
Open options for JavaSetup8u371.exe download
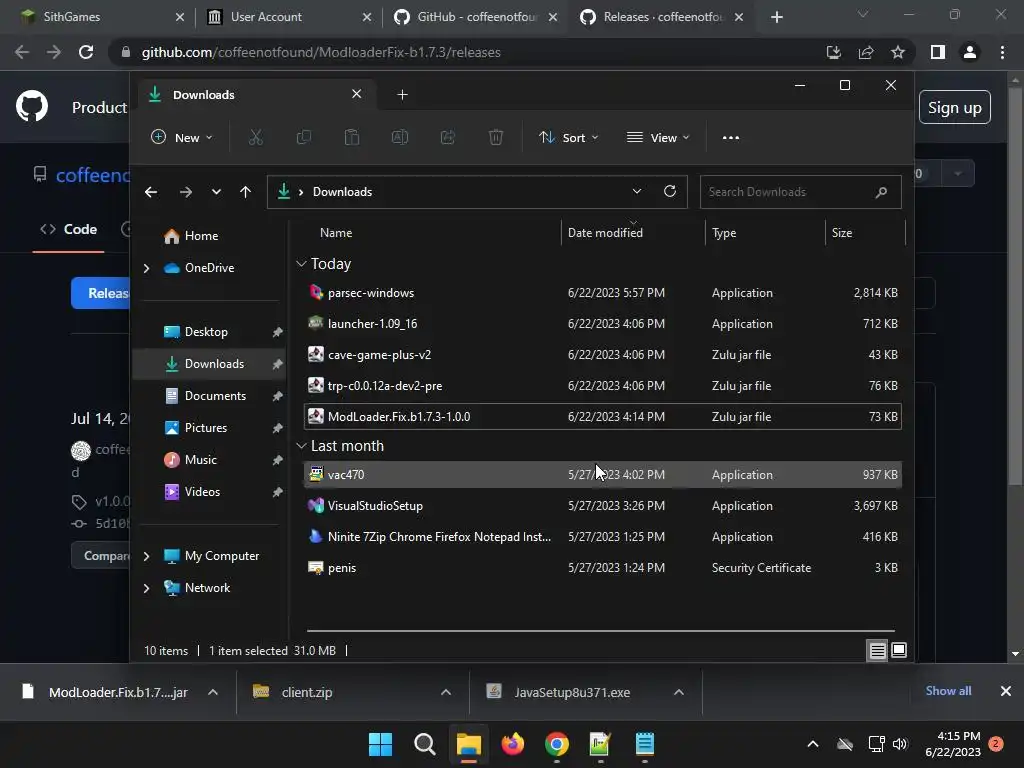click(679, 692)
